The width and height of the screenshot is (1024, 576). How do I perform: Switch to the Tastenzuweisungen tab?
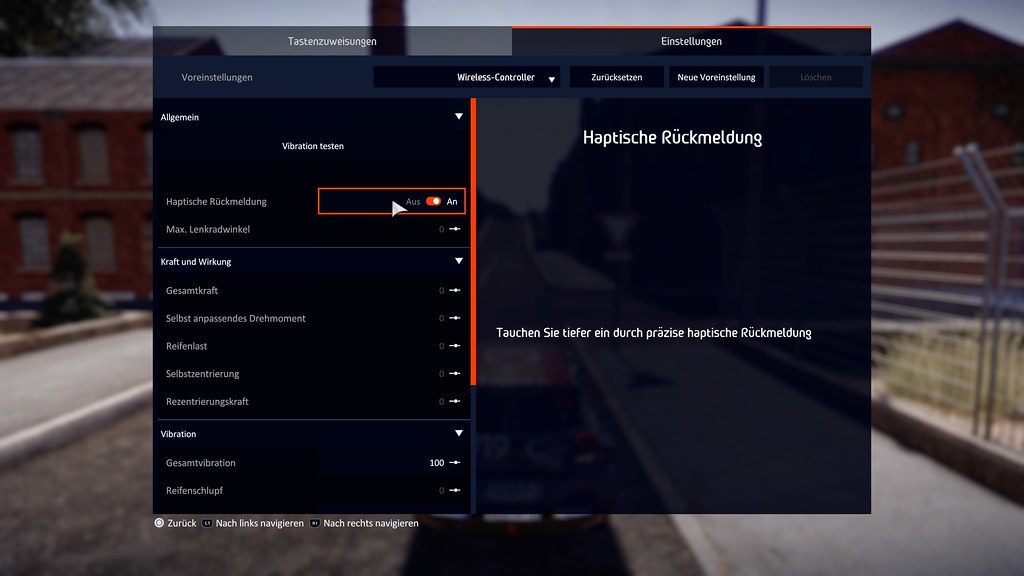(332, 41)
